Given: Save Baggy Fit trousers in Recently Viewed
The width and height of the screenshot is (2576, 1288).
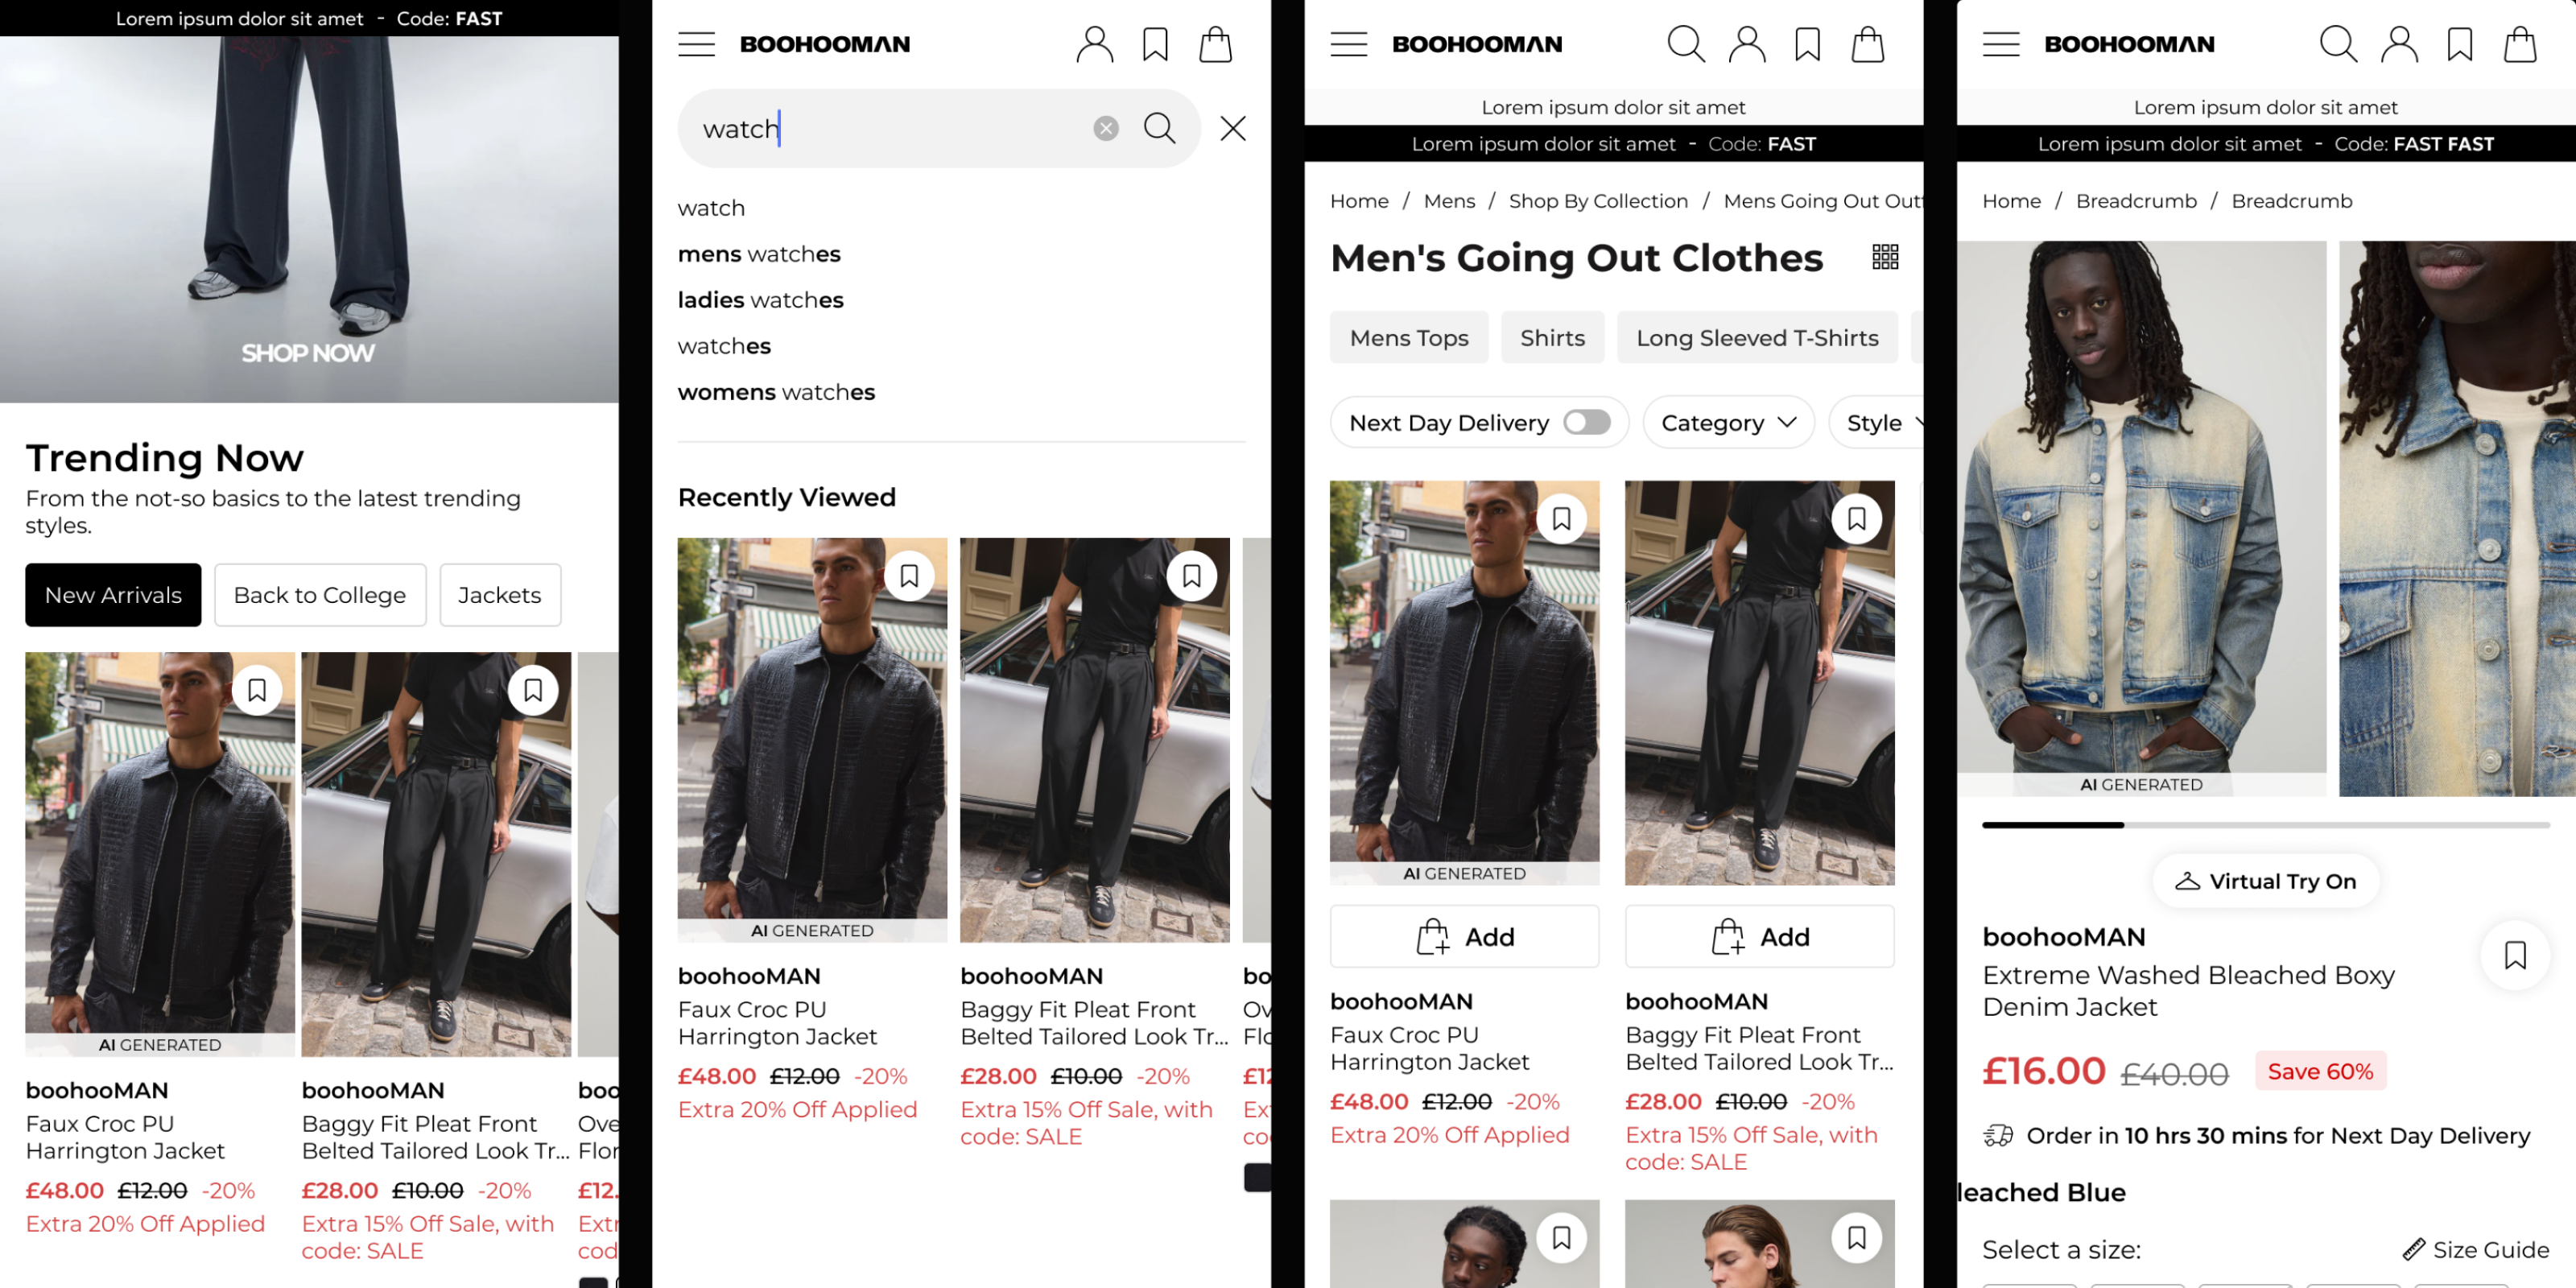Looking at the screenshot, I should pyautogui.click(x=1192, y=576).
